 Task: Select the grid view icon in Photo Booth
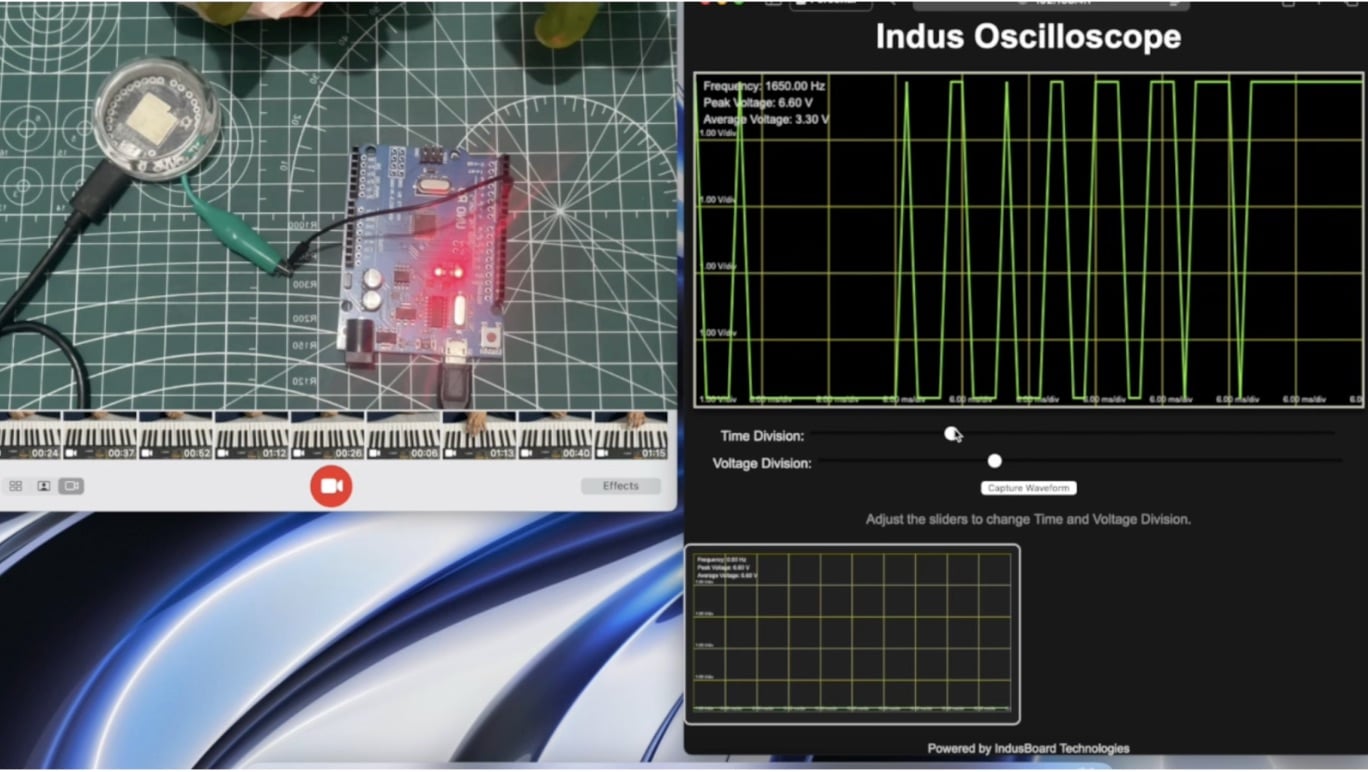pyautogui.click(x=16, y=485)
